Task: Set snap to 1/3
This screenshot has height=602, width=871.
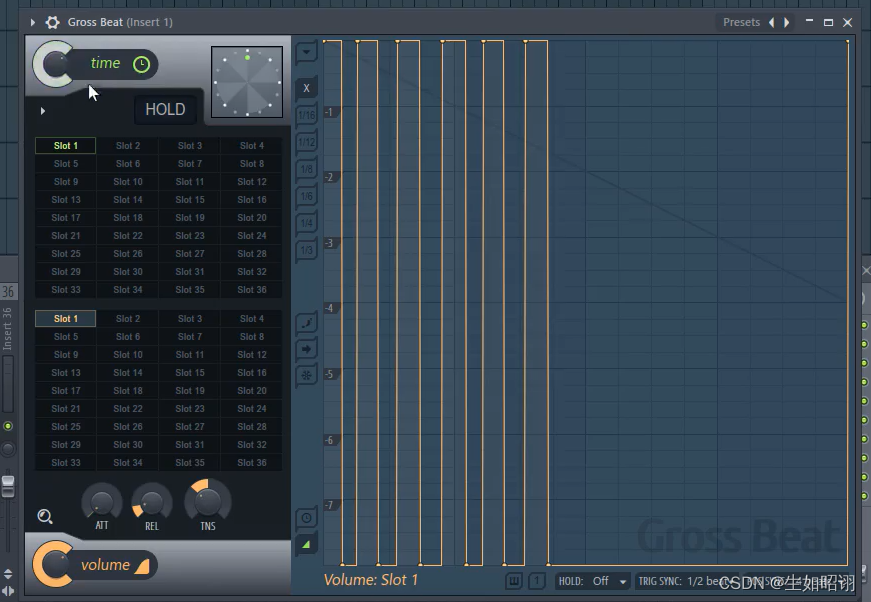Action: pyautogui.click(x=306, y=250)
